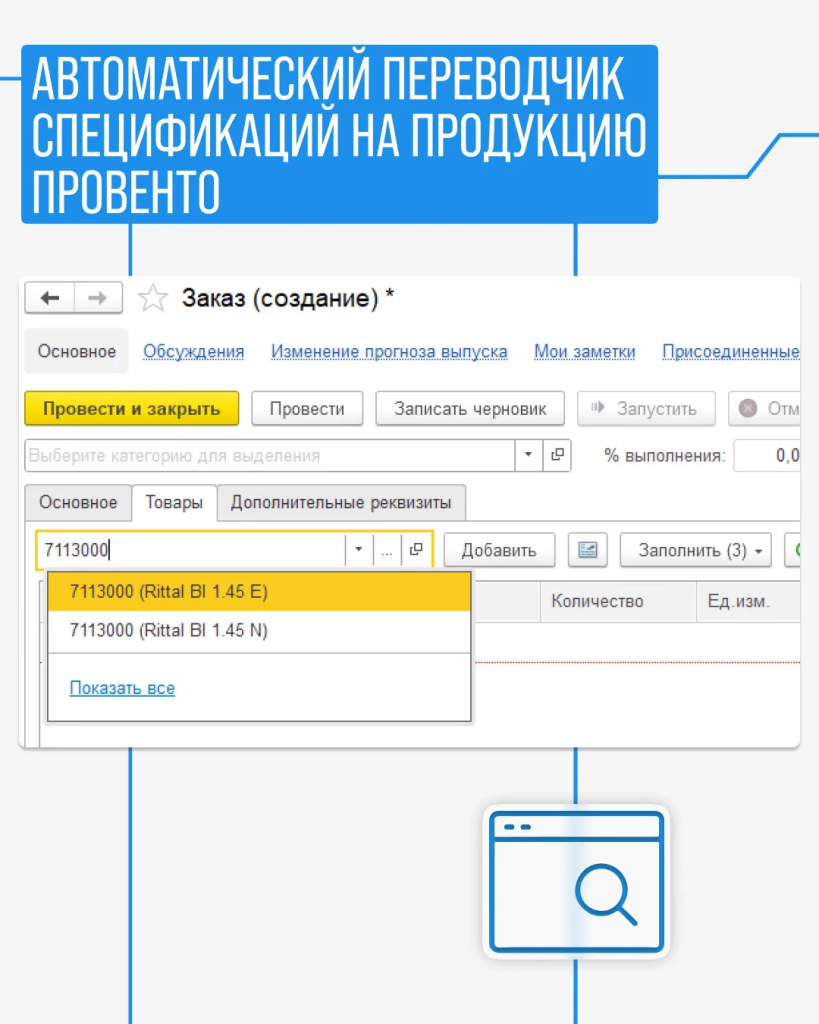Screen dimensions: 819x1024
Task: Select 7113000 (Rittal Bl 1.45 N) suggestion
Action: coord(168,631)
